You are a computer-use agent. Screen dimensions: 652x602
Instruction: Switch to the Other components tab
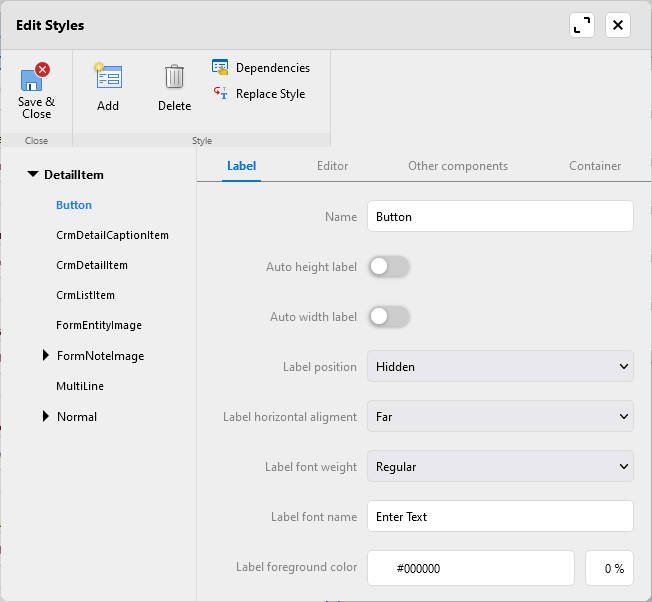(x=458, y=166)
